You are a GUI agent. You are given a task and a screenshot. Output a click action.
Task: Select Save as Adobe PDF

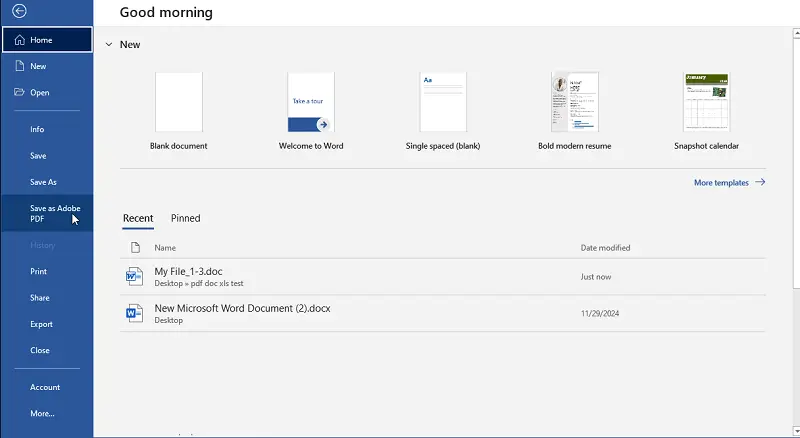(47, 213)
